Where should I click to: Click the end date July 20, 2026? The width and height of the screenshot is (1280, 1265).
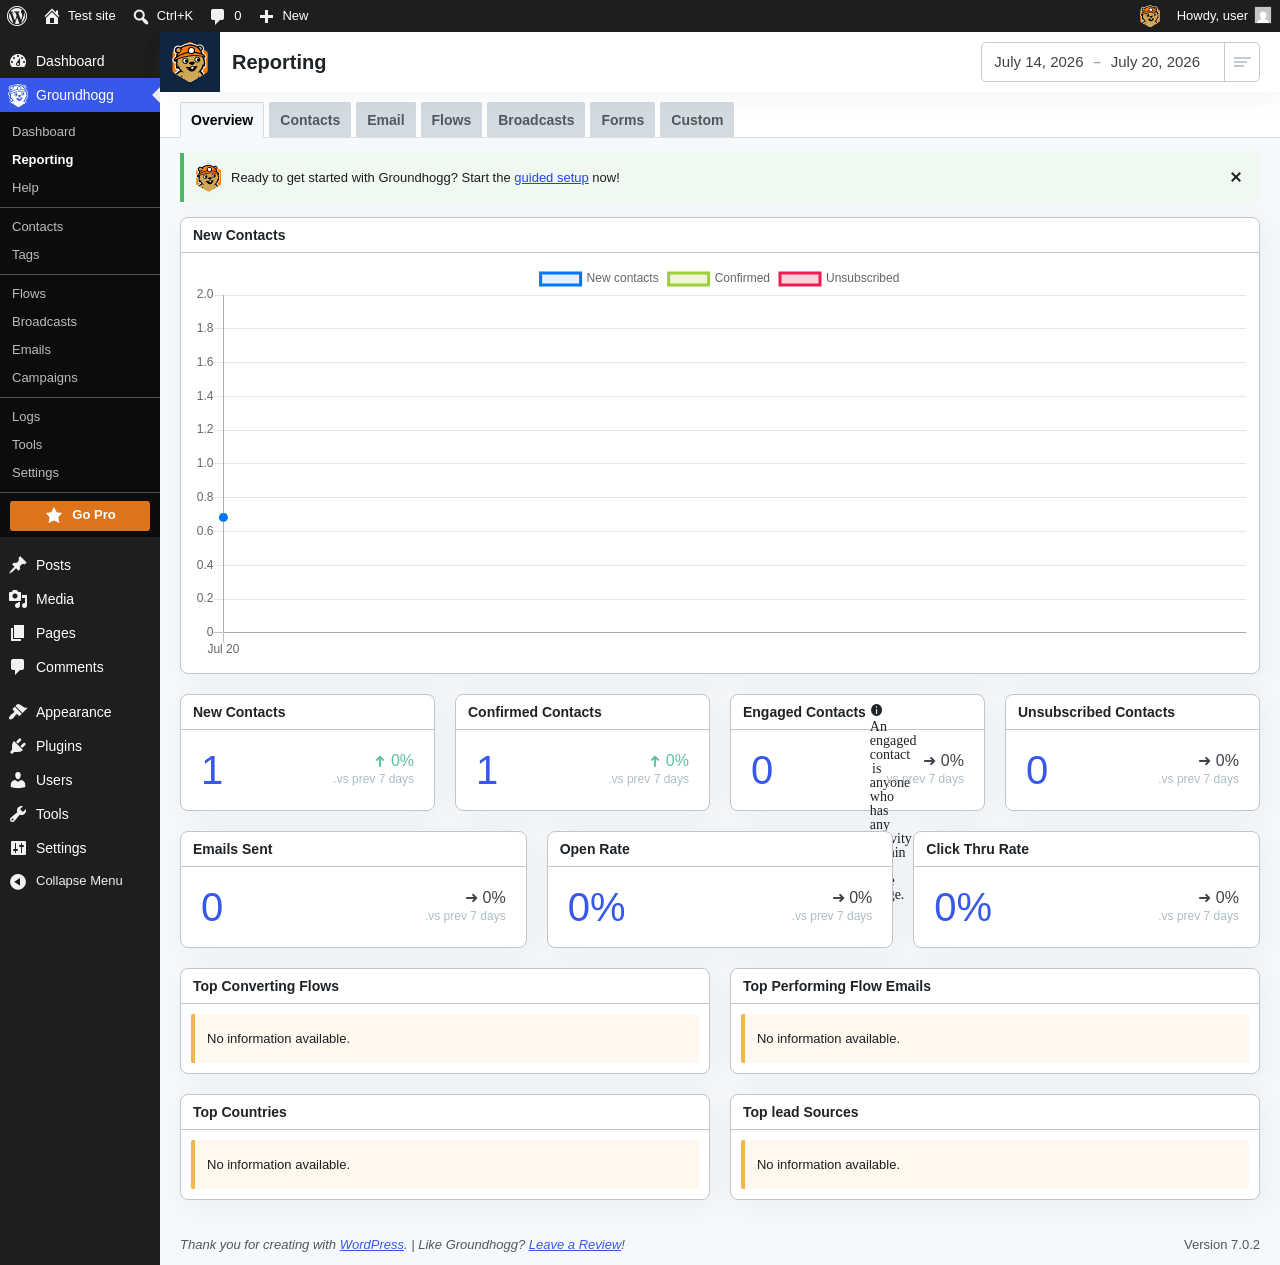(1155, 62)
